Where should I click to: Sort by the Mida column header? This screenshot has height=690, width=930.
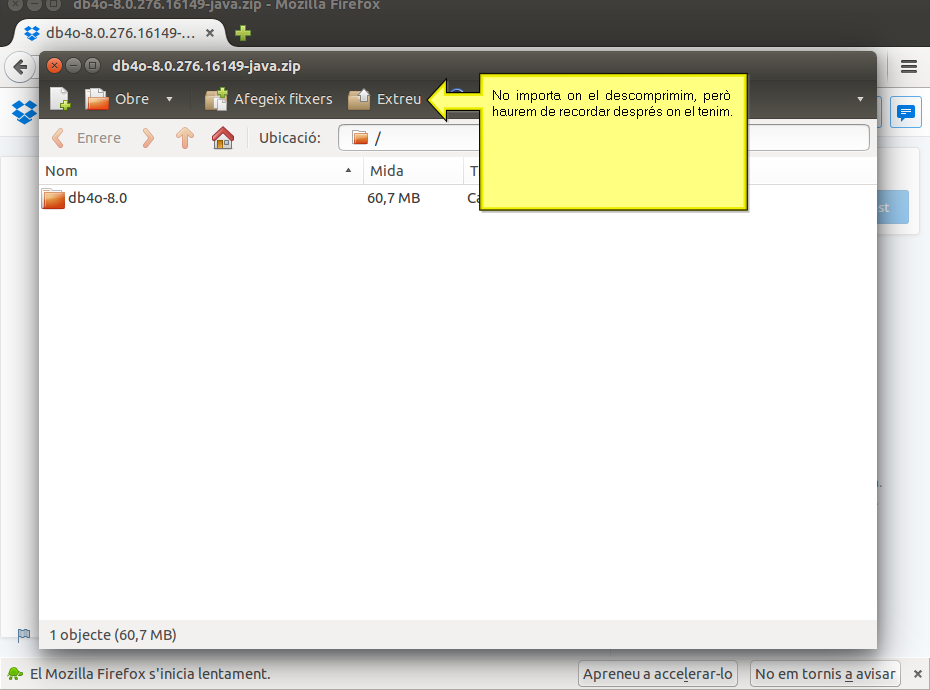point(413,171)
